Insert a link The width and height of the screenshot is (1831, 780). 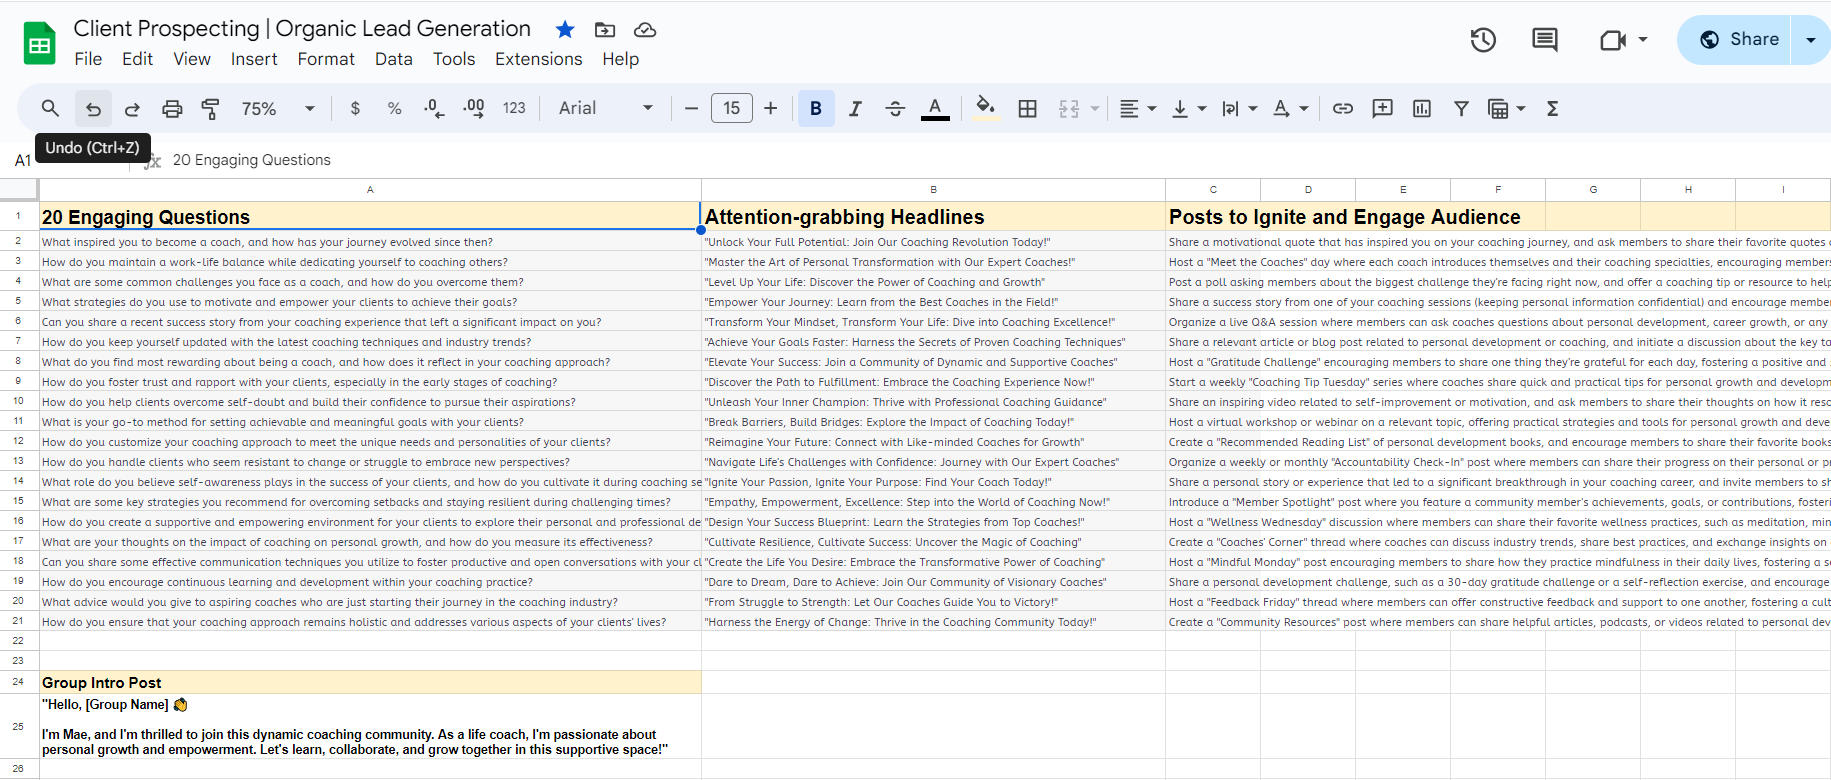point(1343,108)
